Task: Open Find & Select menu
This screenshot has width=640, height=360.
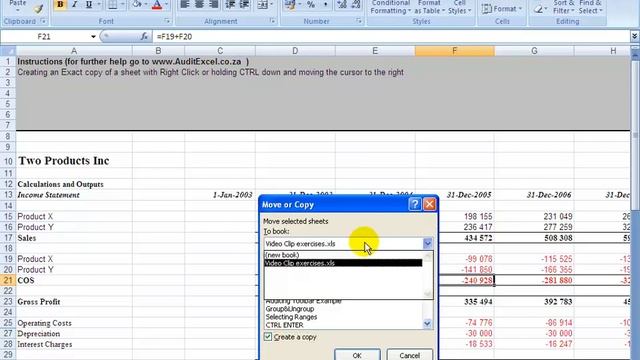Action: click(x=590, y=7)
